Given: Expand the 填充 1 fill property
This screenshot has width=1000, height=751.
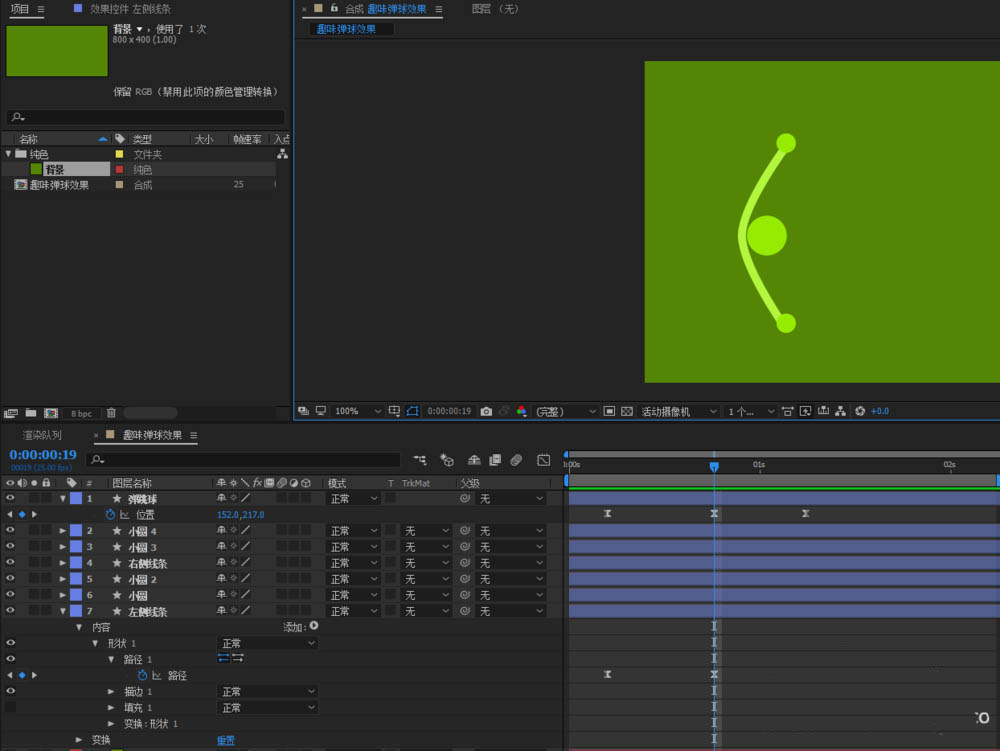Looking at the screenshot, I should coord(111,707).
